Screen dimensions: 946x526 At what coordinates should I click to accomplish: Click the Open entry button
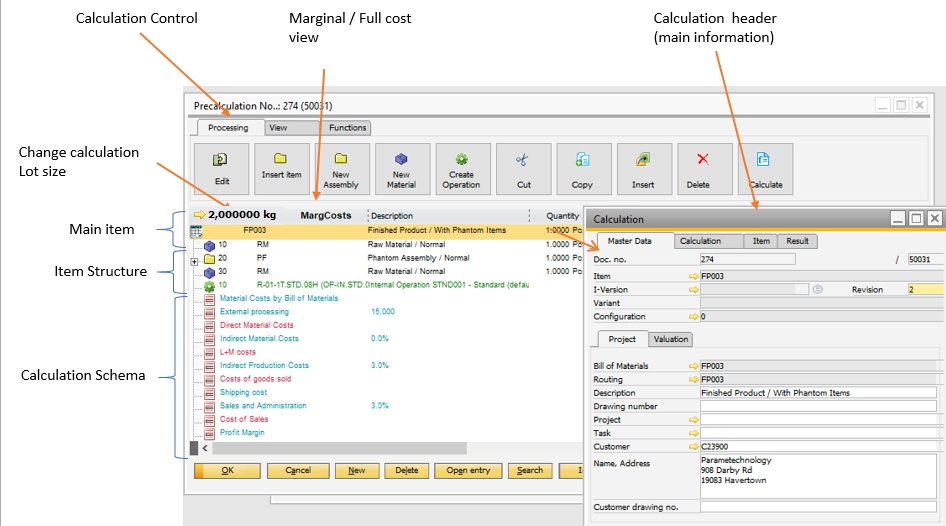tap(468, 470)
